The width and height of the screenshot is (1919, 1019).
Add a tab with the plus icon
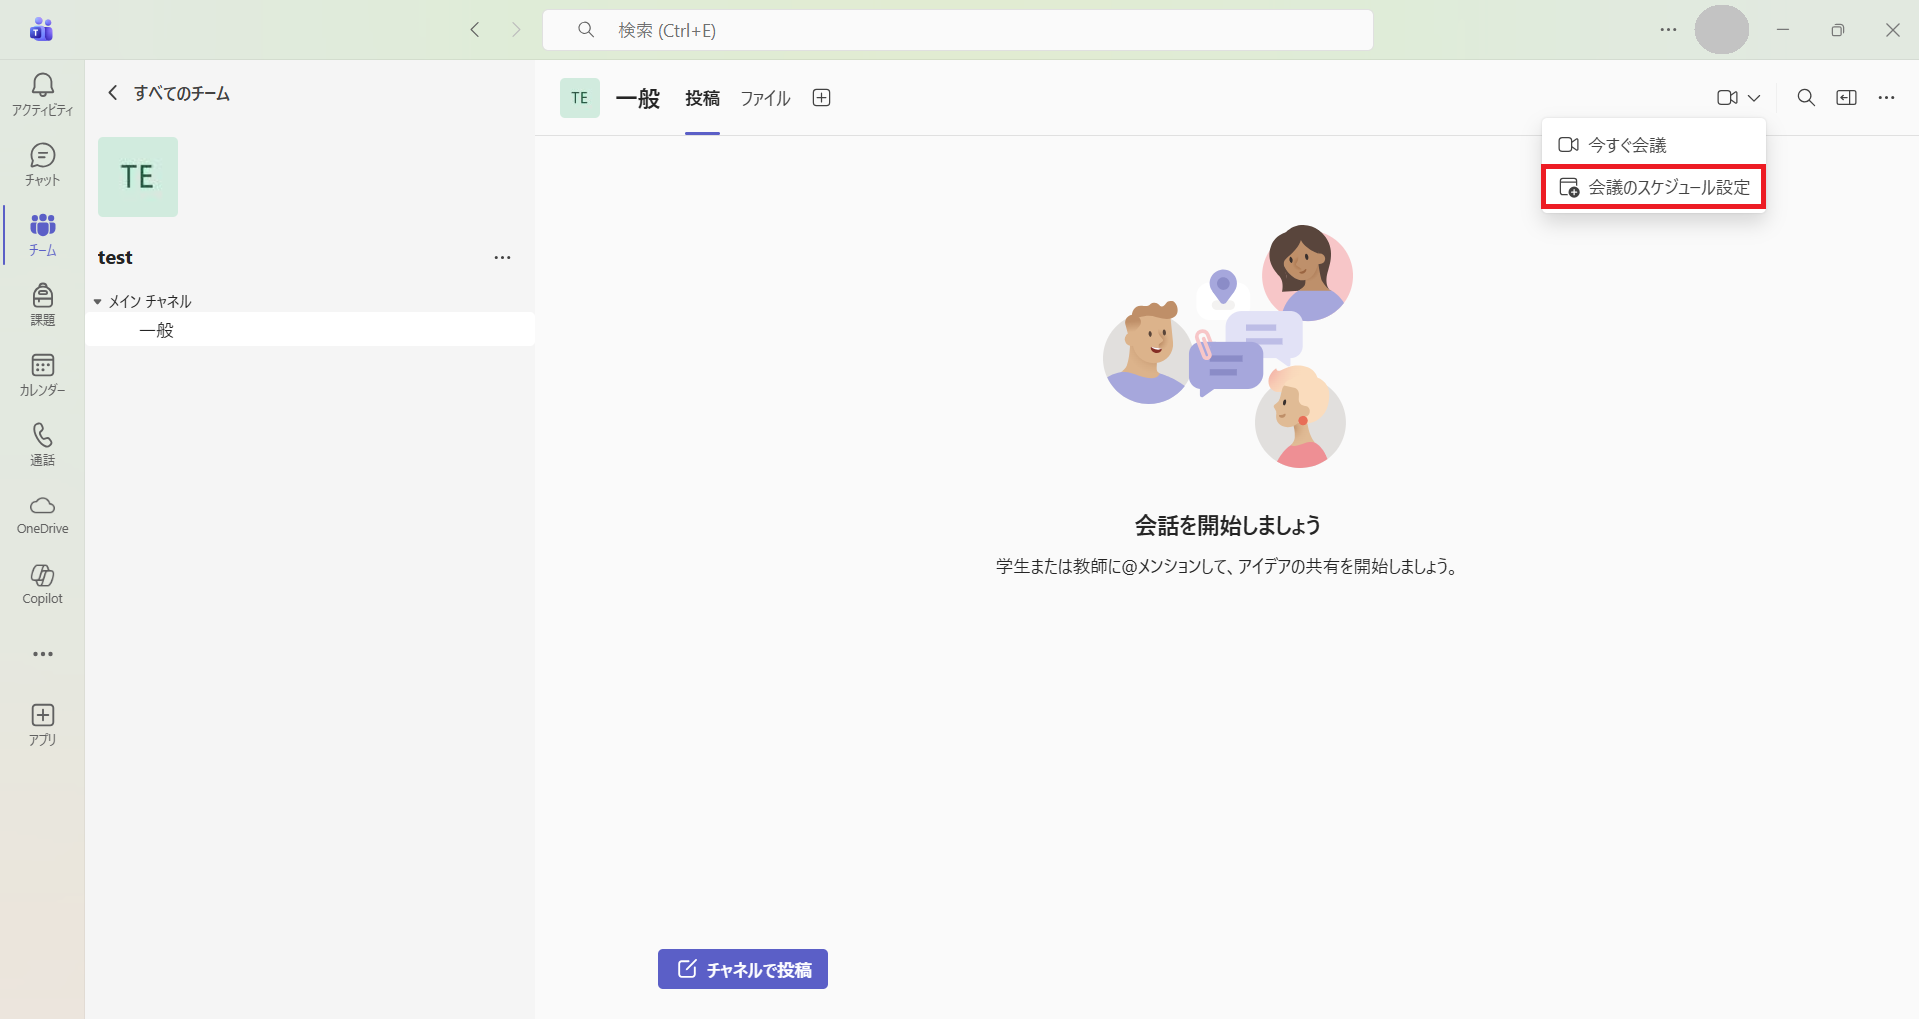821,98
